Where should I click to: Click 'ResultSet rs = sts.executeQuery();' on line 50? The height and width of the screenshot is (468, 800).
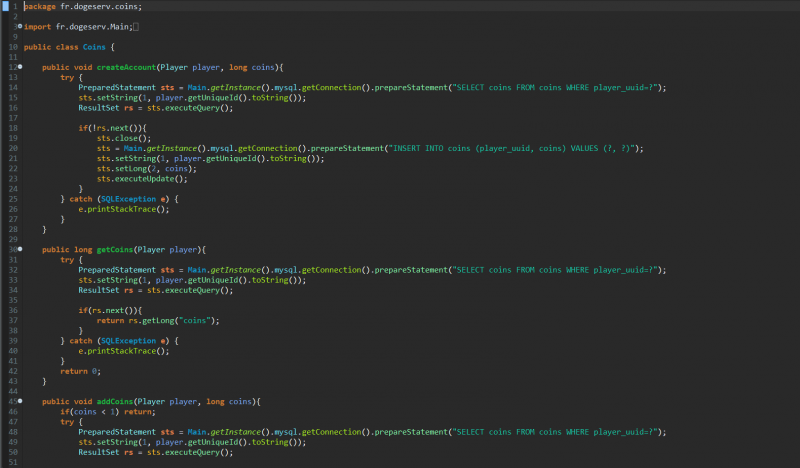(x=156, y=452)
